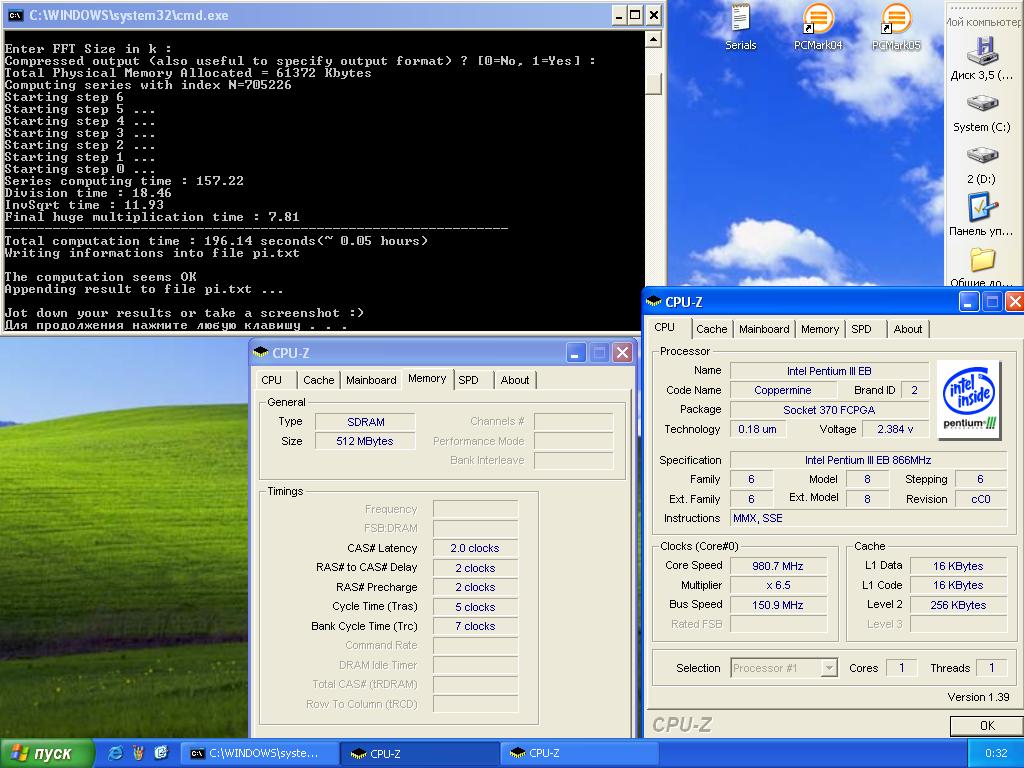Click OK in the CPU-Z processor window
The image size is (1024, 768).
[987, 726]
